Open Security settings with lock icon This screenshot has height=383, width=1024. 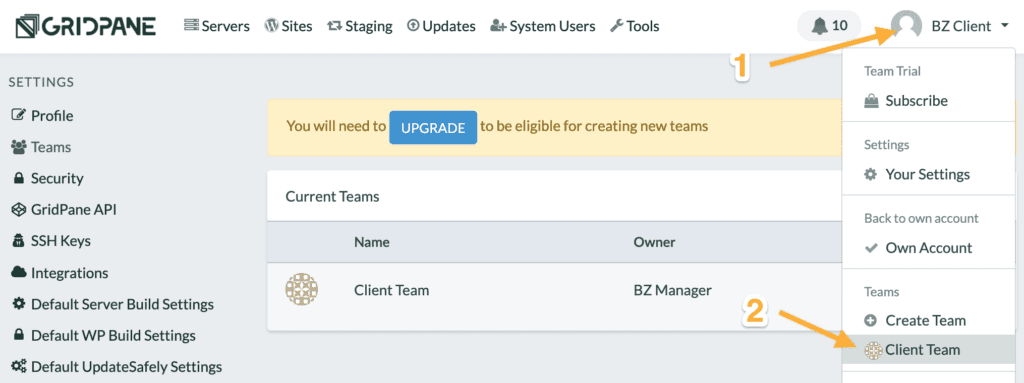[x=48, y=178]
